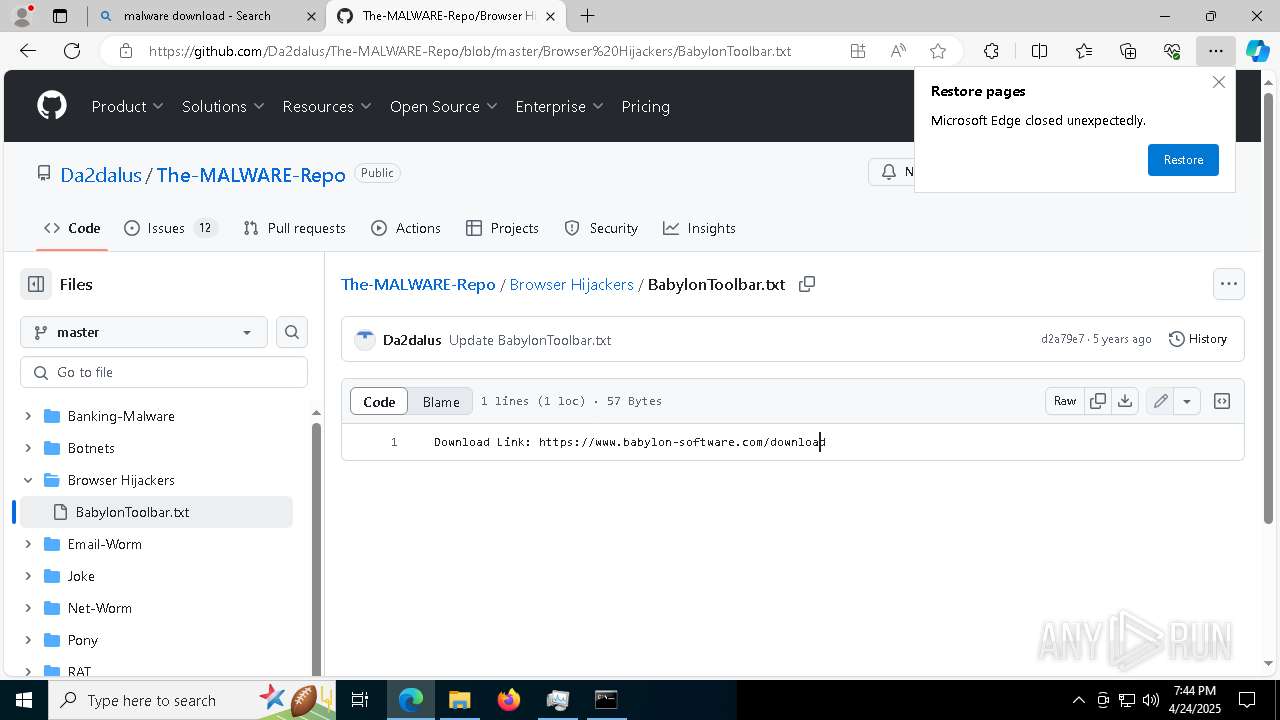Open File Explorer from the taskbar

(x=459, y=699)
